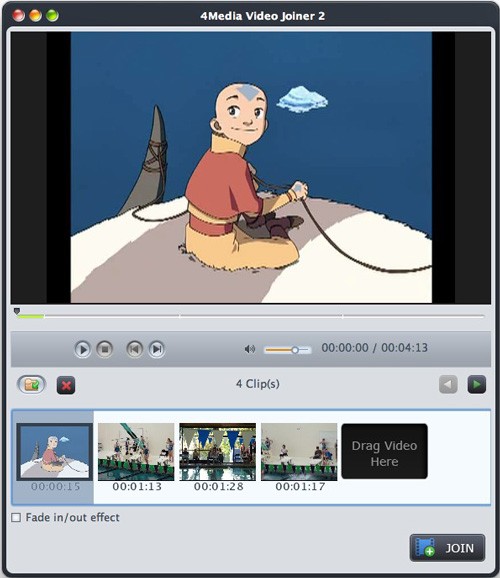The height and width of the screenshot is (578, 500).
Task: Enable the Fade in/out effect checkbox
Action: tap(16, 518)
